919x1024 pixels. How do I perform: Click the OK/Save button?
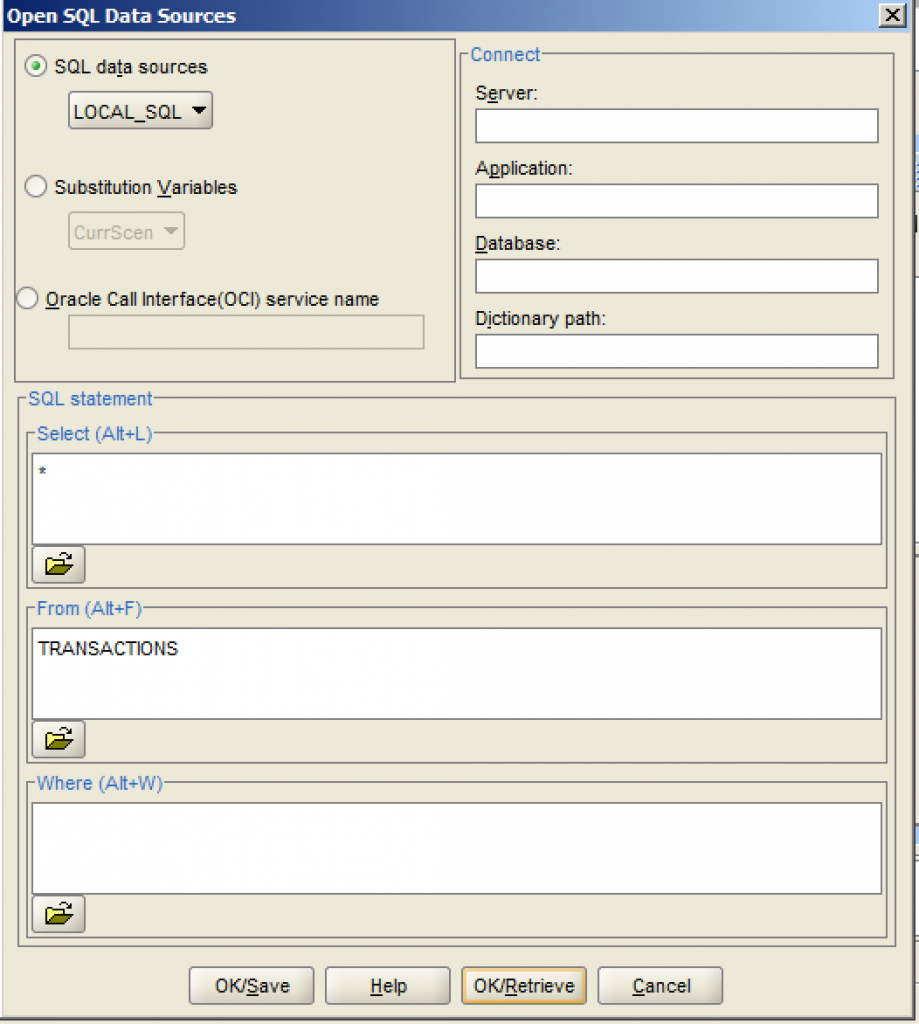(251, 985)
